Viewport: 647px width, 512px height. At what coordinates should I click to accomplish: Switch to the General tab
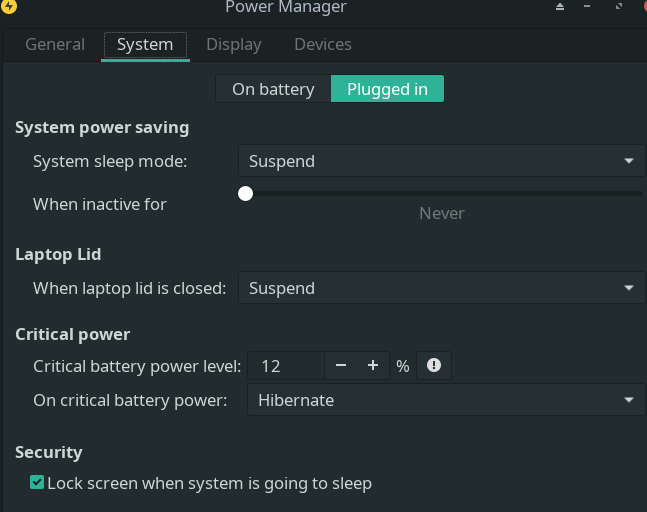click(x=54, y=45)
